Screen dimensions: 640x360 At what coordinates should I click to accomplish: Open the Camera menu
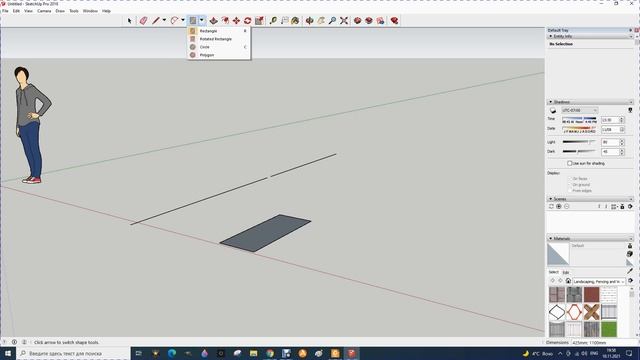pyautogui.click(x=44, y=11)
